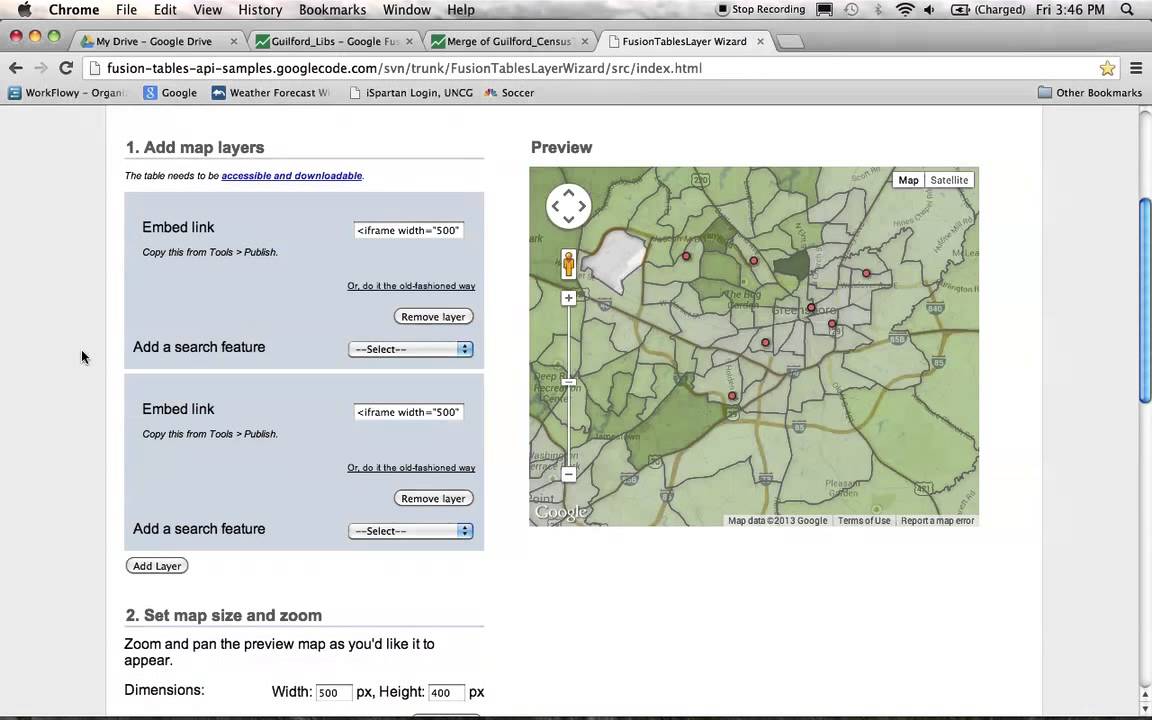Click the Google logo on map
The height and width of the screenshot is (720, 1152).
pyautogui.click(x=561, y=512)
